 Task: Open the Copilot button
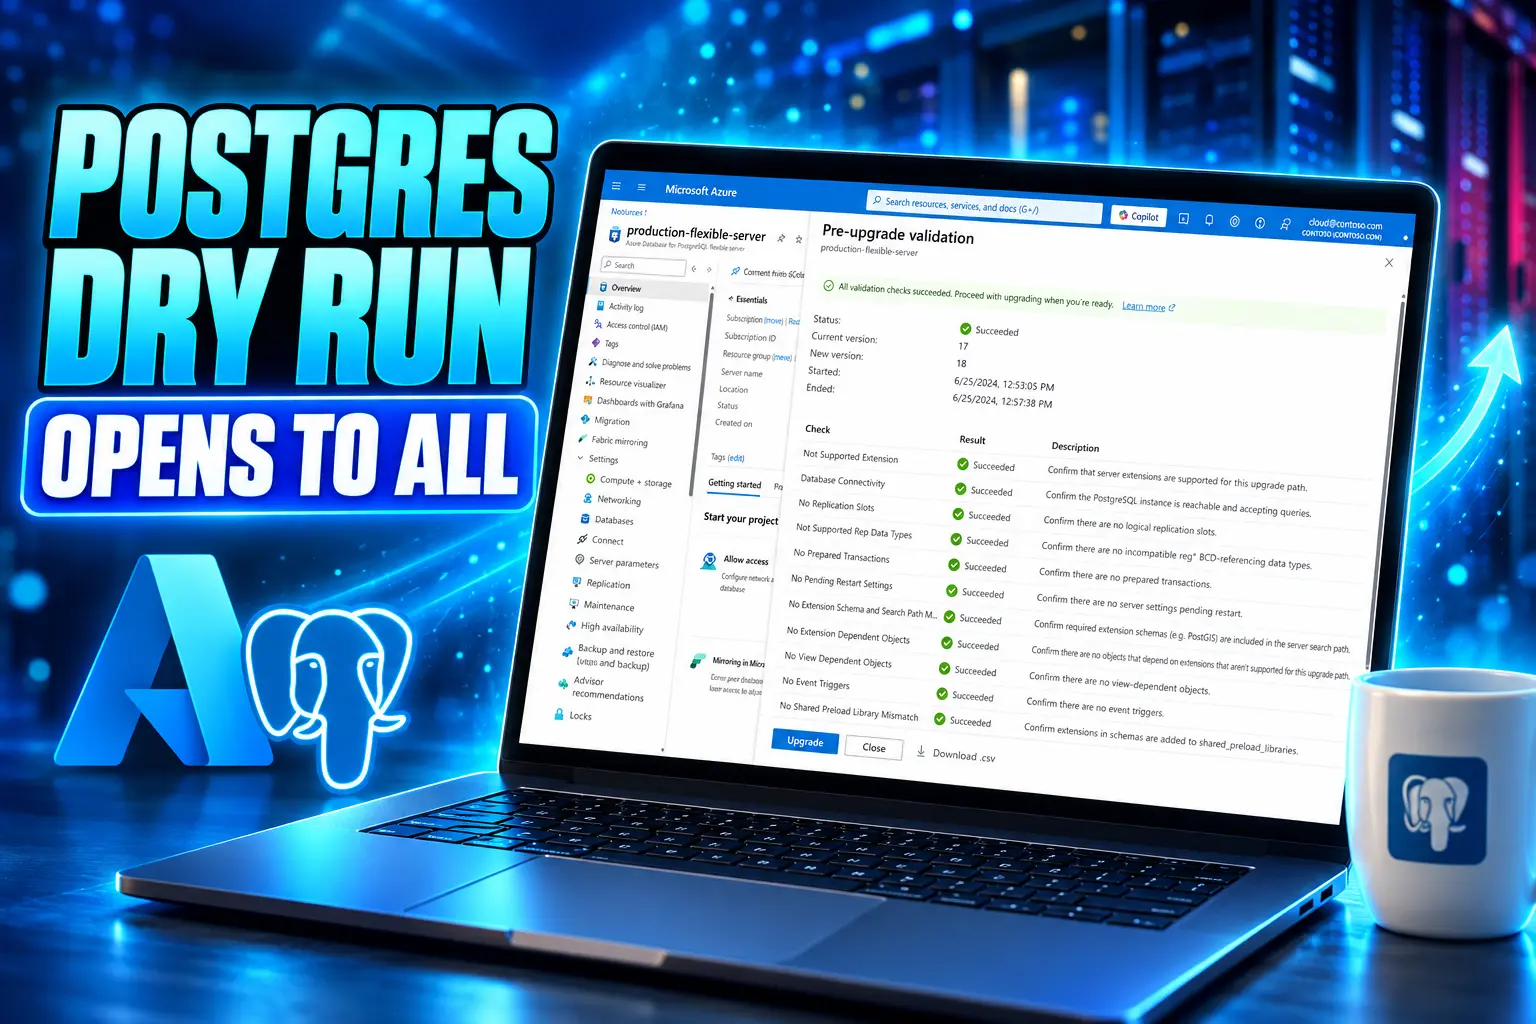pos(1138,216)
